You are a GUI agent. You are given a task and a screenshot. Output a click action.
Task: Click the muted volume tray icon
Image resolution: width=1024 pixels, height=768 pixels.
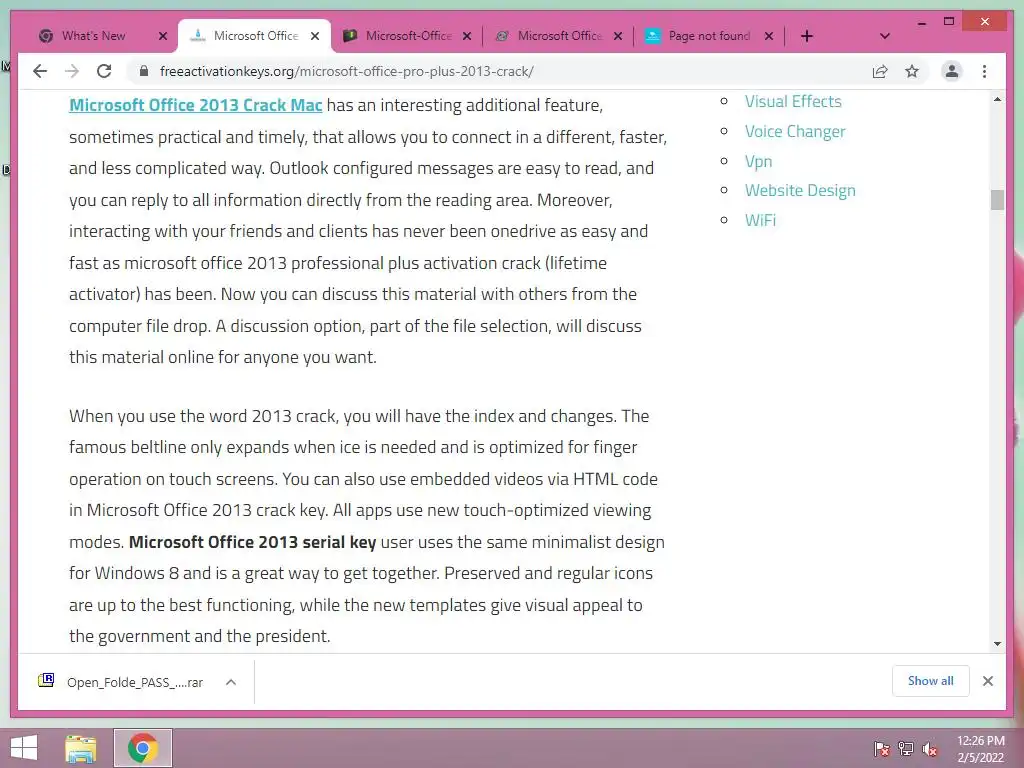tap(930, 748)
